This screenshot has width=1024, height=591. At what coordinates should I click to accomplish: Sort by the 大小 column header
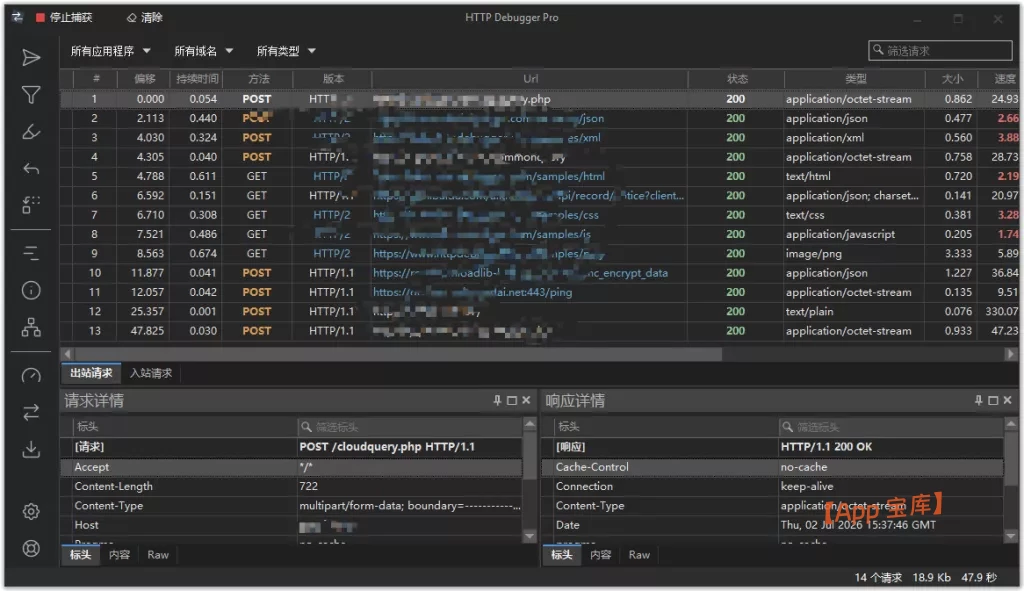(x=952, y=79)
